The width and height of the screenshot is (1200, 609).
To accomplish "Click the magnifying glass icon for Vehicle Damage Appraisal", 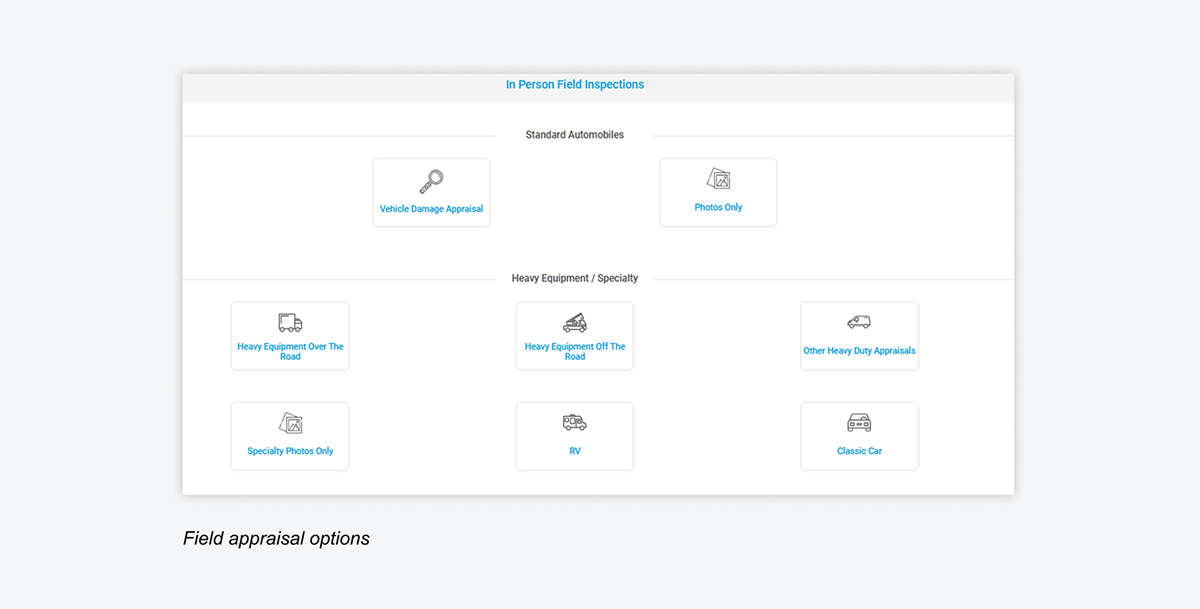I will [431, 181].
